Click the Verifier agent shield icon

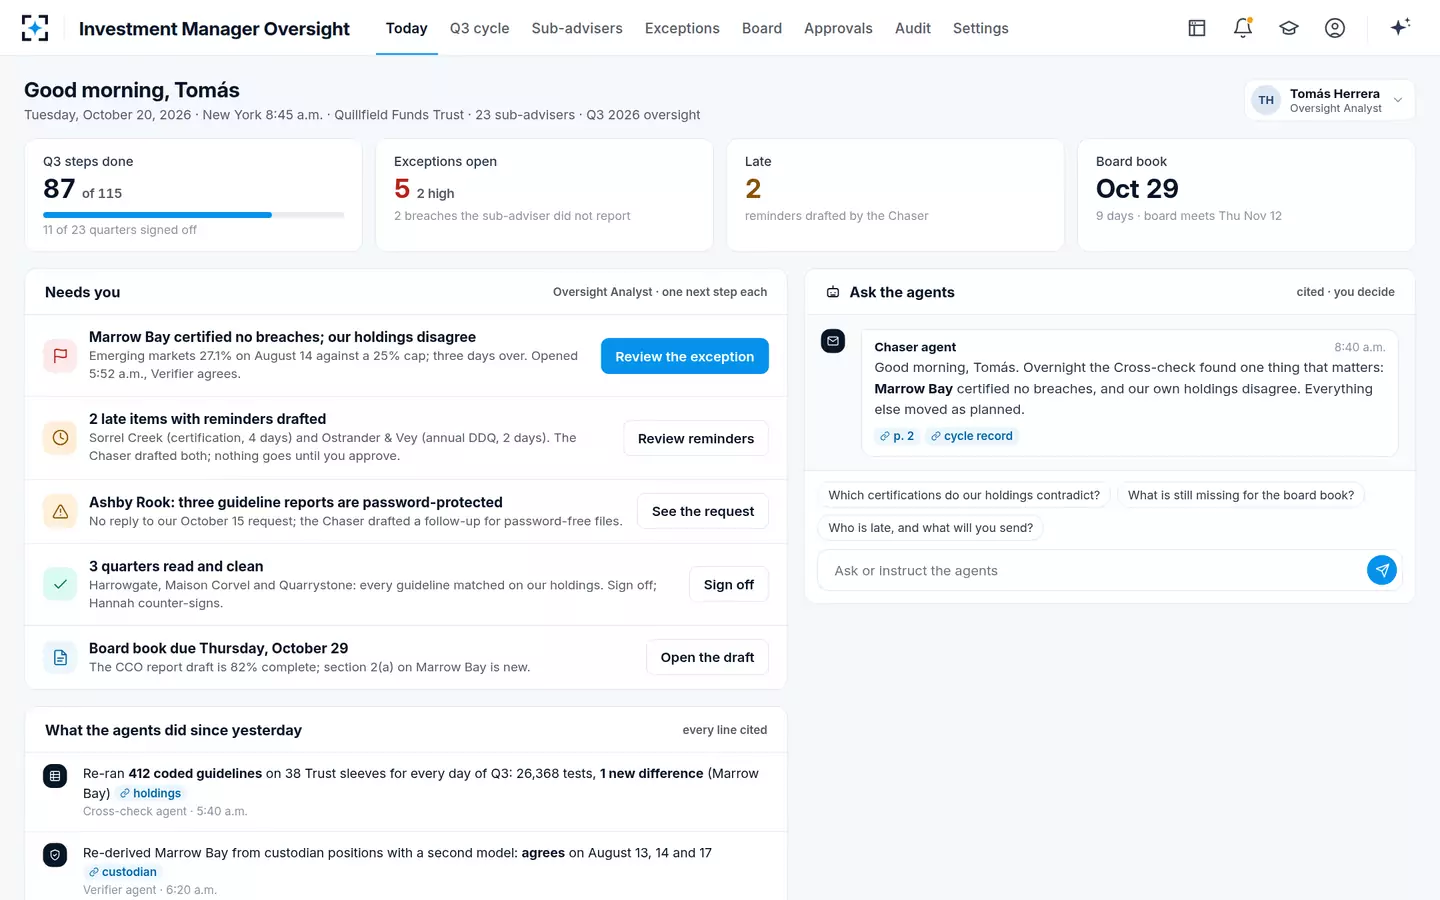pyautogui.click(x=55, y=855)
